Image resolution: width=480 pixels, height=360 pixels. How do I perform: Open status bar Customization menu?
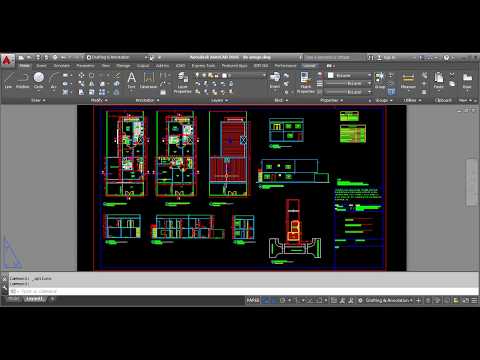pos(474,300)
